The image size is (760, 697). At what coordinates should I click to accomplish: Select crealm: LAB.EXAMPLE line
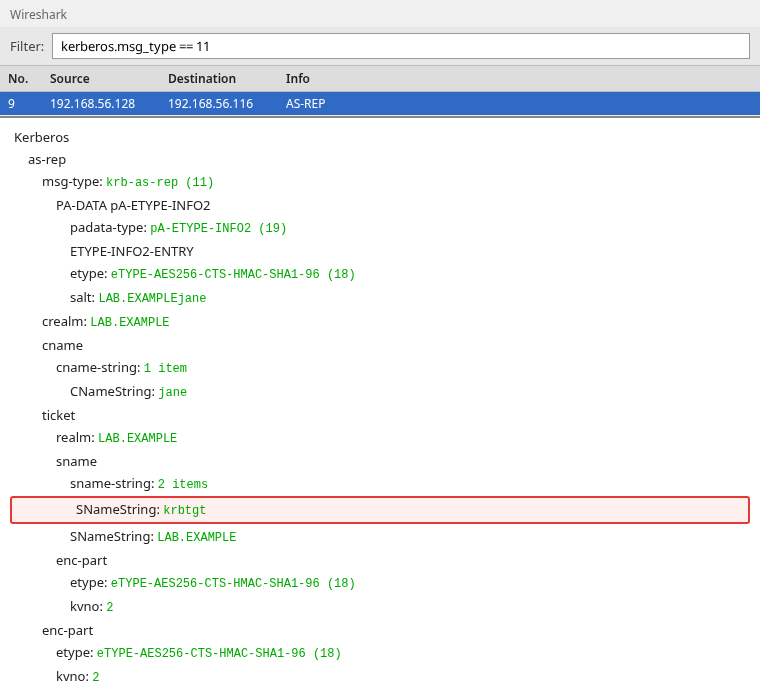pos(106,321)
